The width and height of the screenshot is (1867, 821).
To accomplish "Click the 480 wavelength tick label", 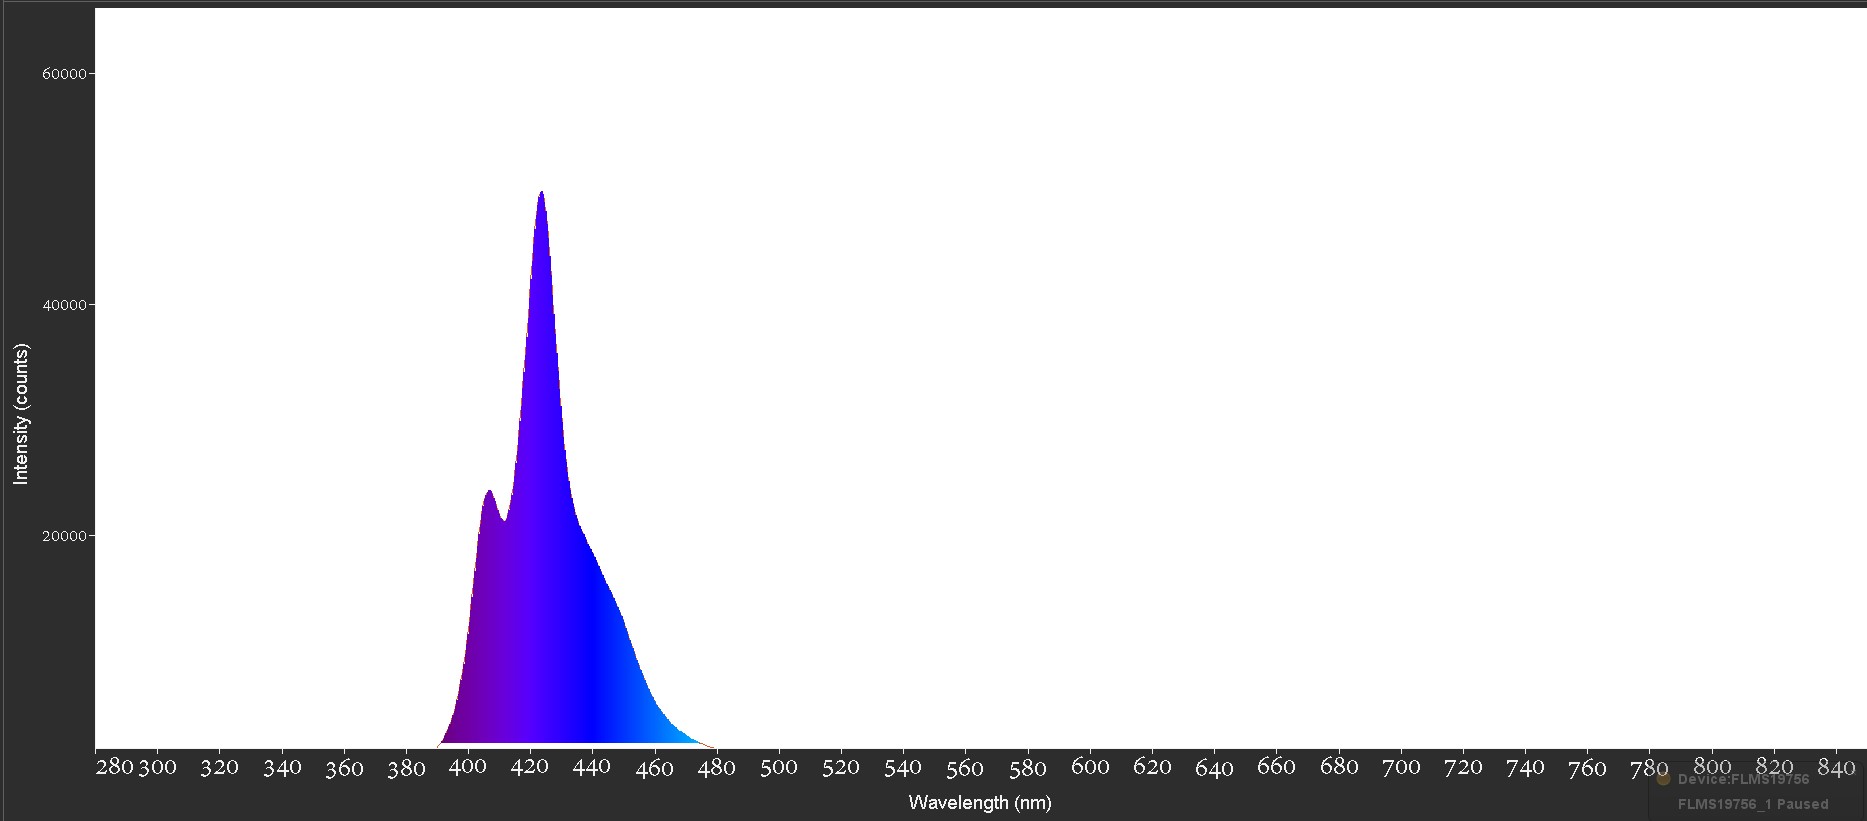I will point(717,767).
